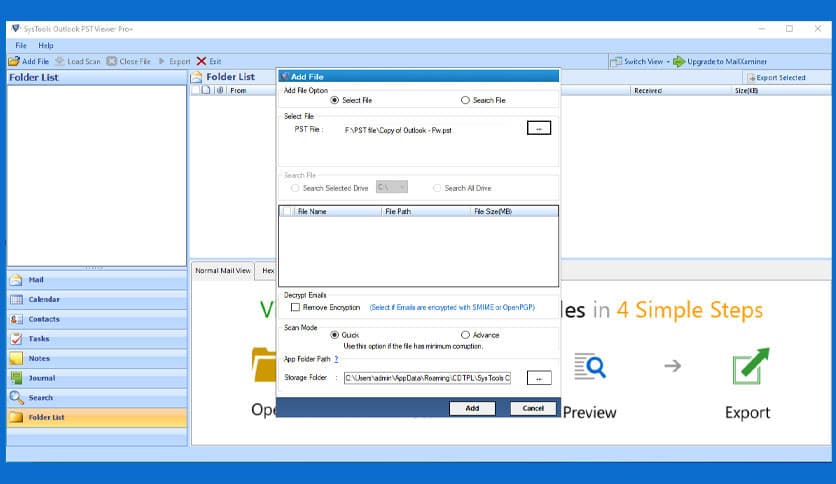Click the Export toolbar button
The width and height of the screenshot is (836, 484).
click(174, 61)
